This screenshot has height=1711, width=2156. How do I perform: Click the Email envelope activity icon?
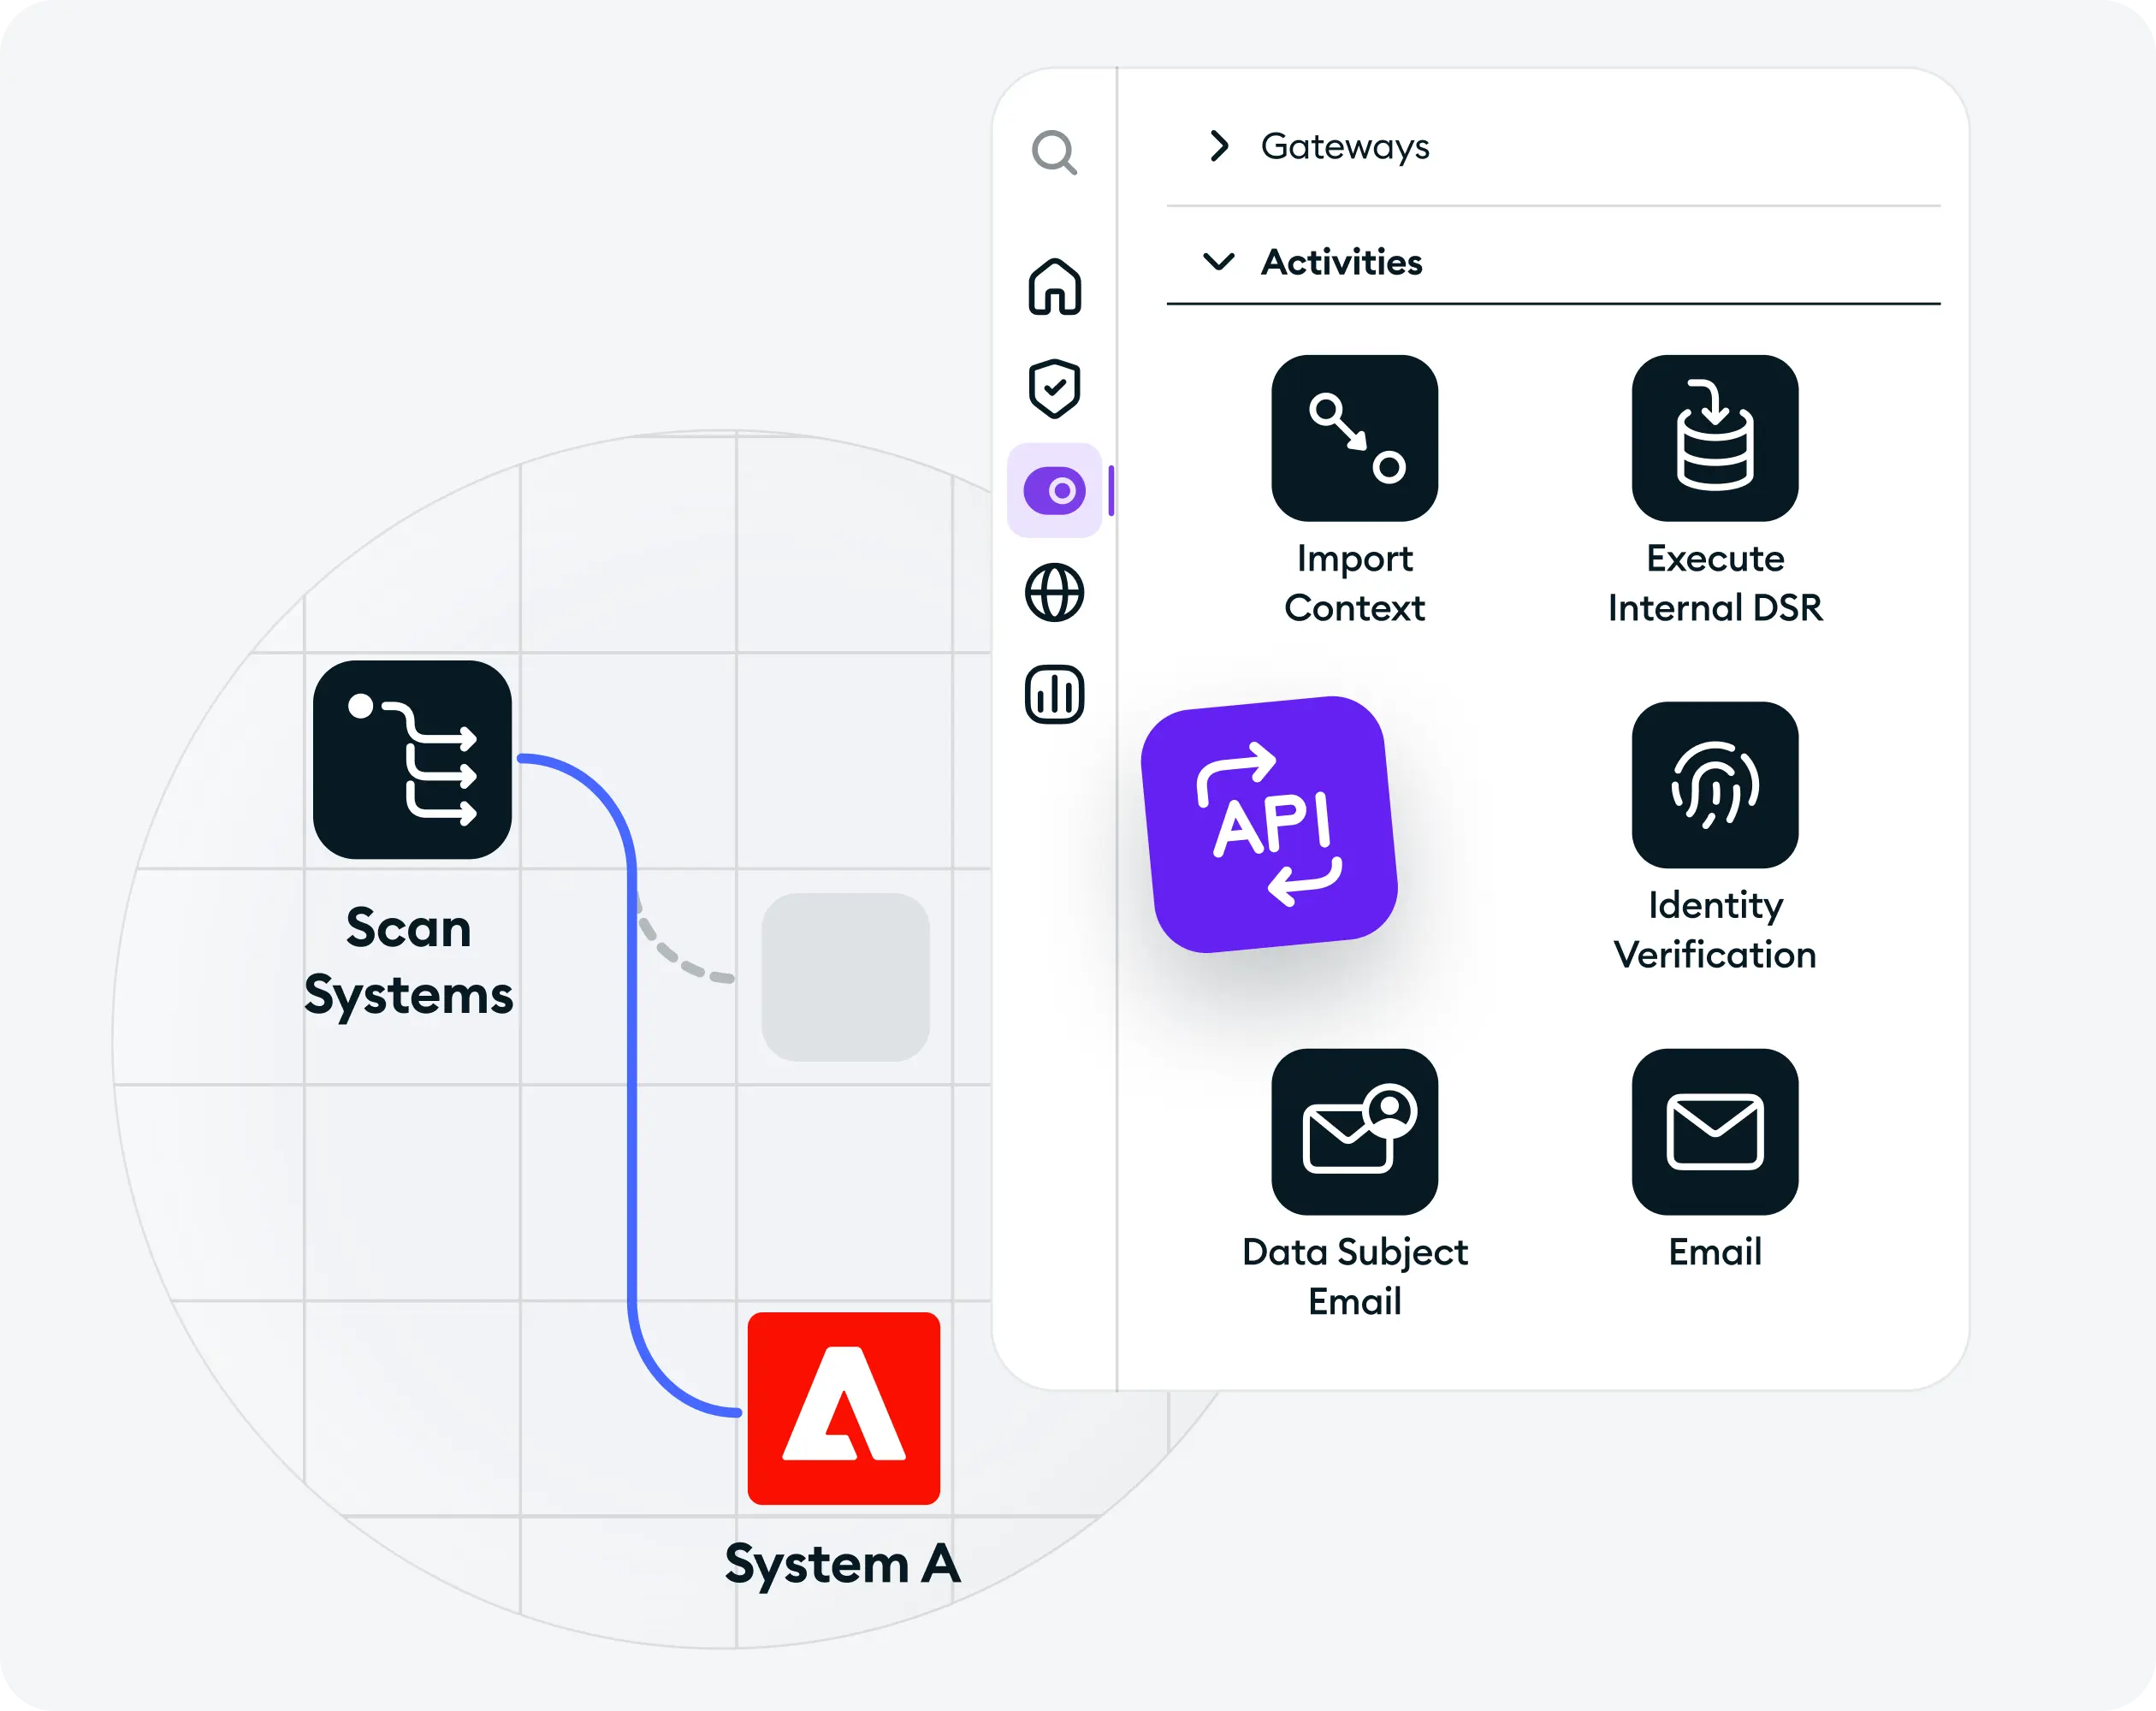[1714, 1132]
